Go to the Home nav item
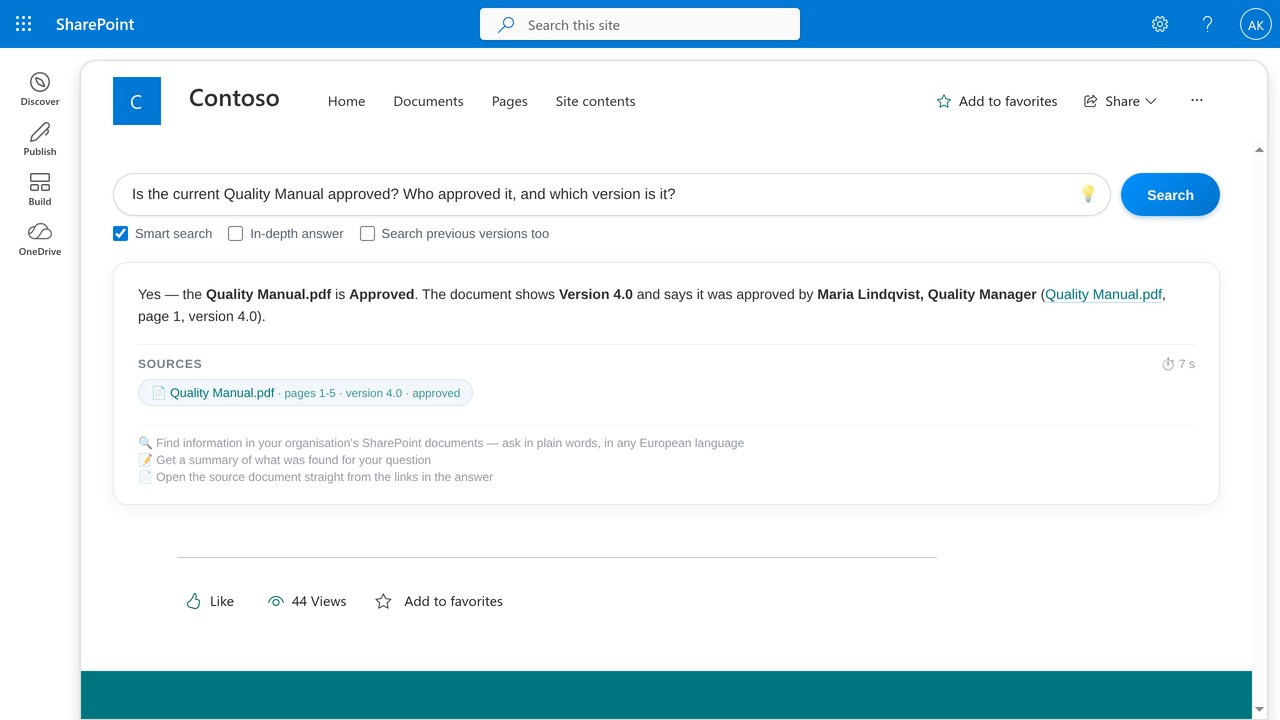This screenshot has height=720, width=1280. coord(346,101)
